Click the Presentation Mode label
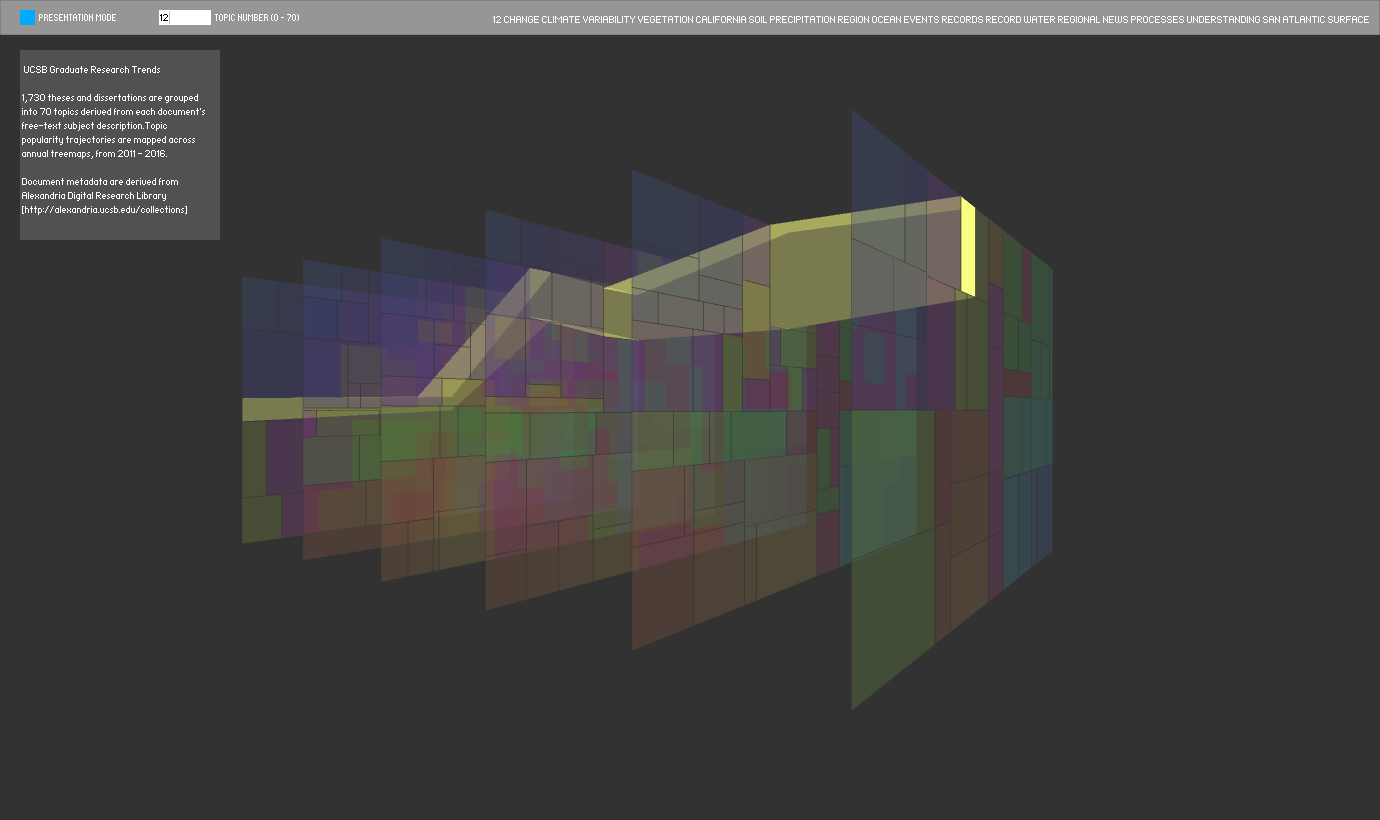Screen dimensions: 1380x820 [77, 18]
